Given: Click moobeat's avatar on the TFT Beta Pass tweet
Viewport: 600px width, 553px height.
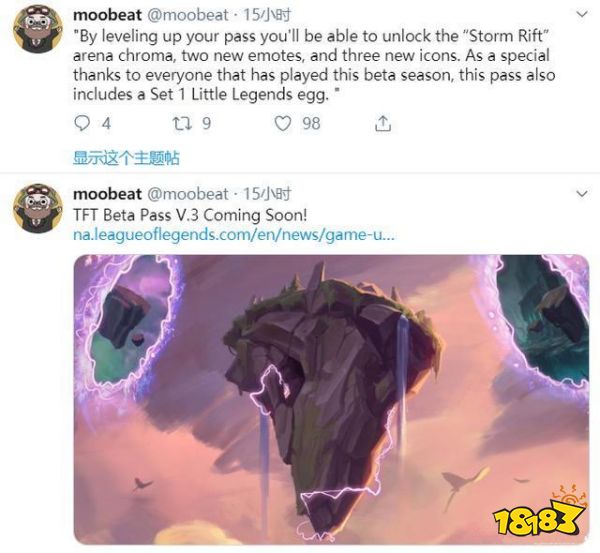Looking at the screenshot, I should coord(38,209).
